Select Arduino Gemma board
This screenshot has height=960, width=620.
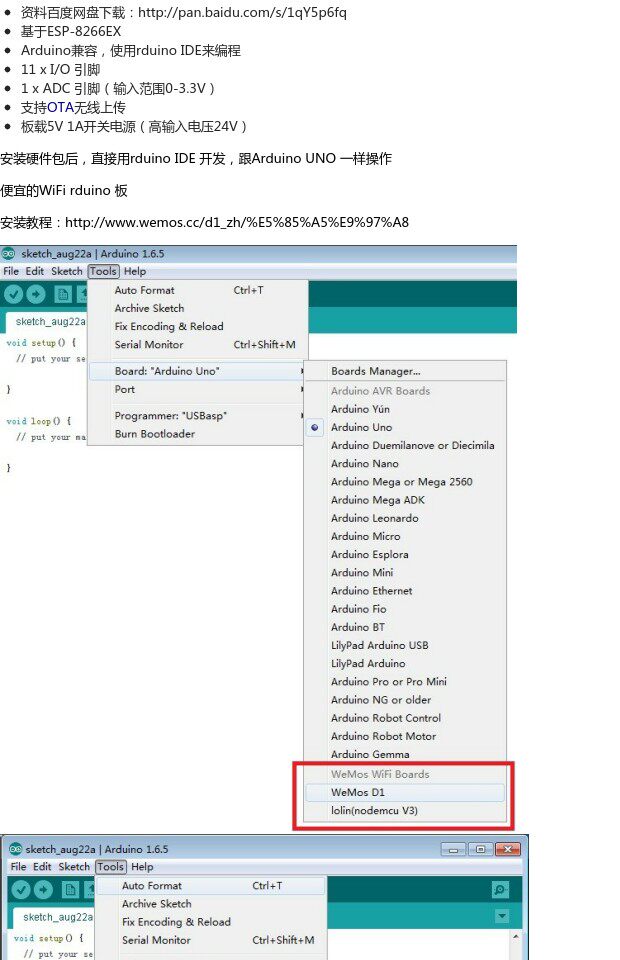(405, 754)
